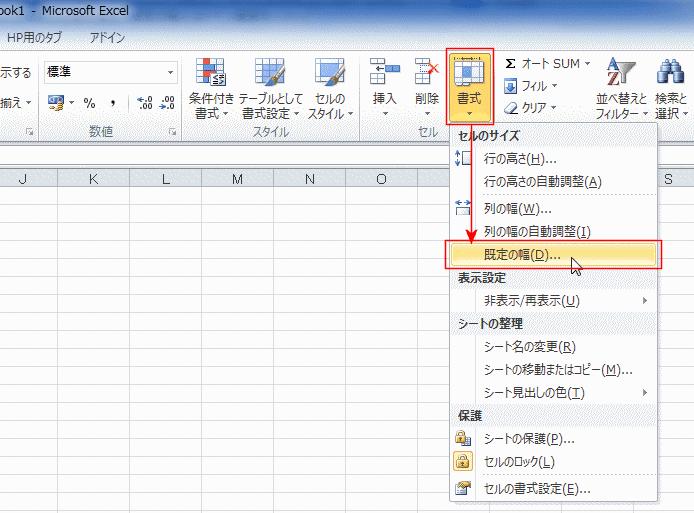Select column header M
This screenshot has height=513, width=694.
point(238,179)
